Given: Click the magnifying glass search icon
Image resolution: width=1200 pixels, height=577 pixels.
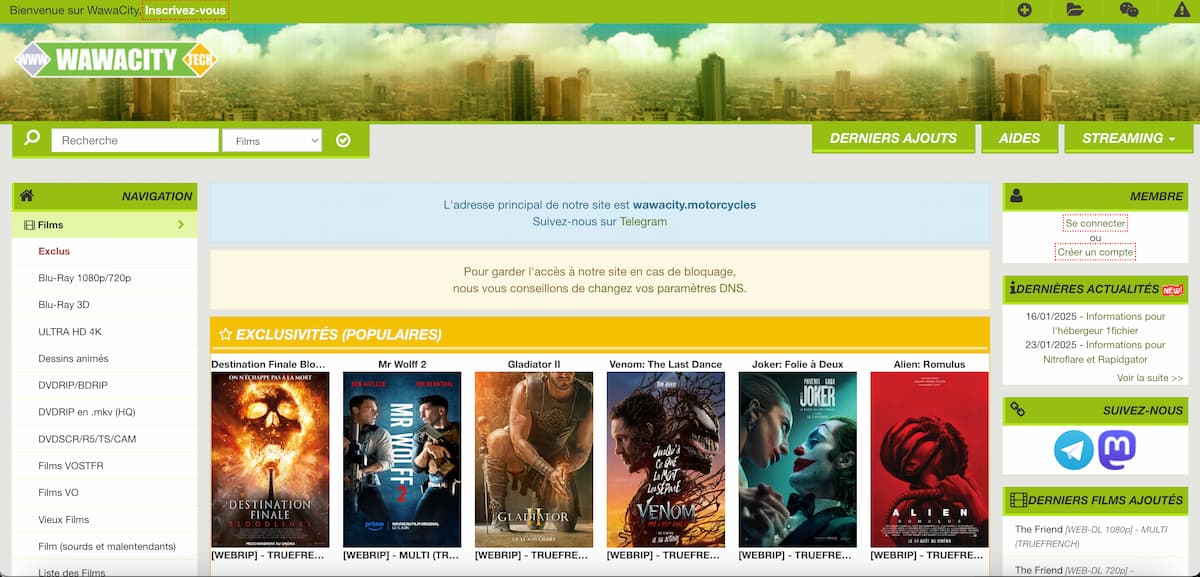Looking at the screenshot, I should point(32,139).
